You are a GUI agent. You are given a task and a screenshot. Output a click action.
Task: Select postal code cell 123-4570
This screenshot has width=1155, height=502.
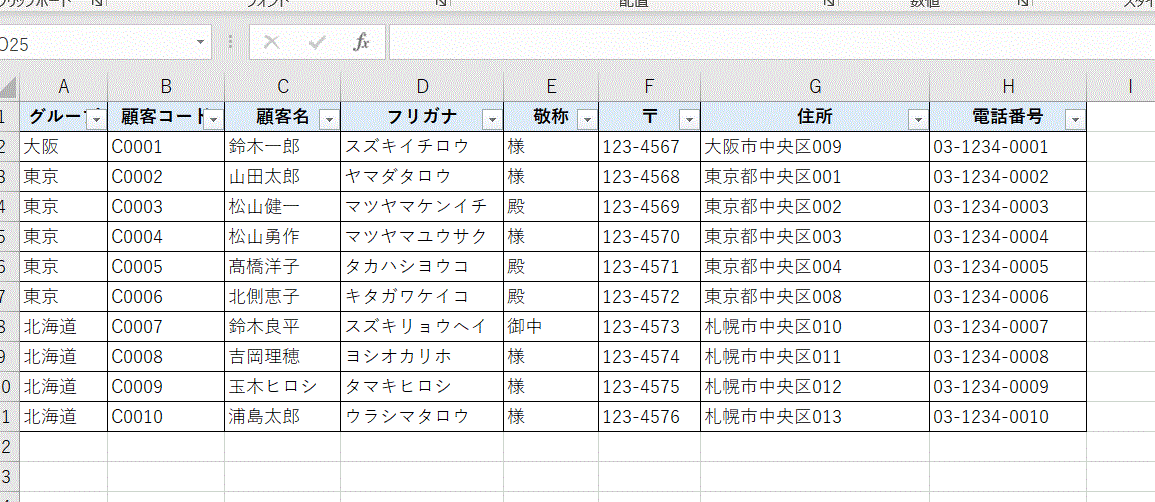pyautogui.click(x=649, y=236)
